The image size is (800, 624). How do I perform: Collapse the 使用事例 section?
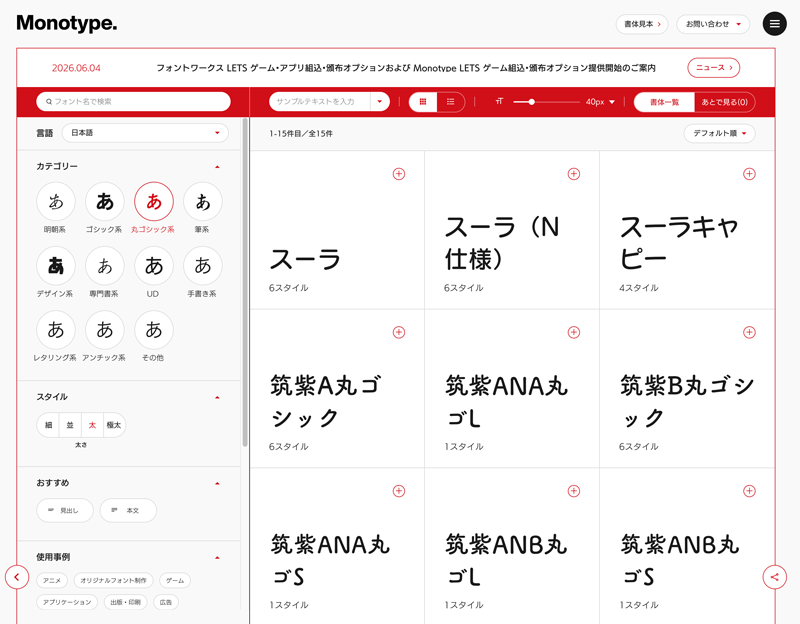point(217,557)
